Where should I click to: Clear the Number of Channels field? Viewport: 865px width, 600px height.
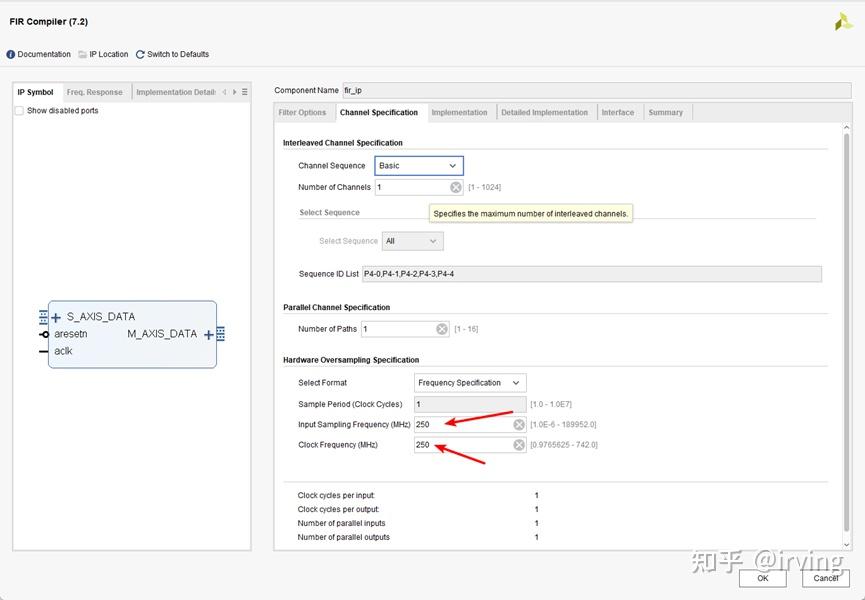pos(456,188)
